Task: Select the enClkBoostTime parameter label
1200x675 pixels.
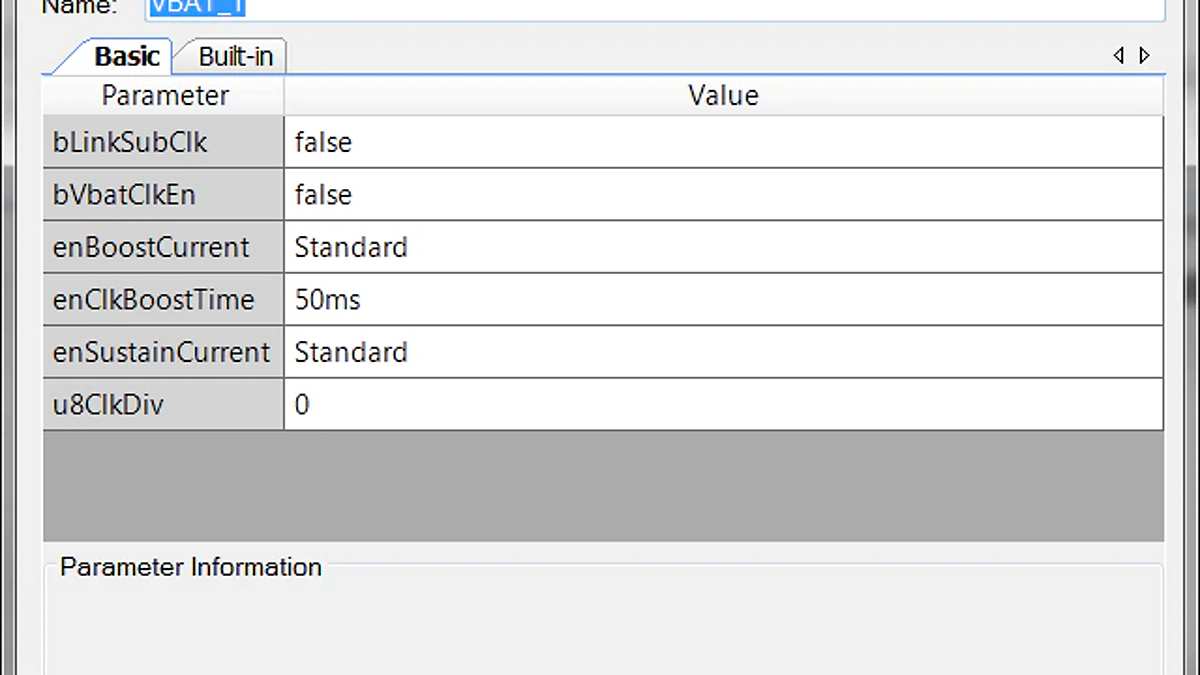Action: tap(150, 299)
